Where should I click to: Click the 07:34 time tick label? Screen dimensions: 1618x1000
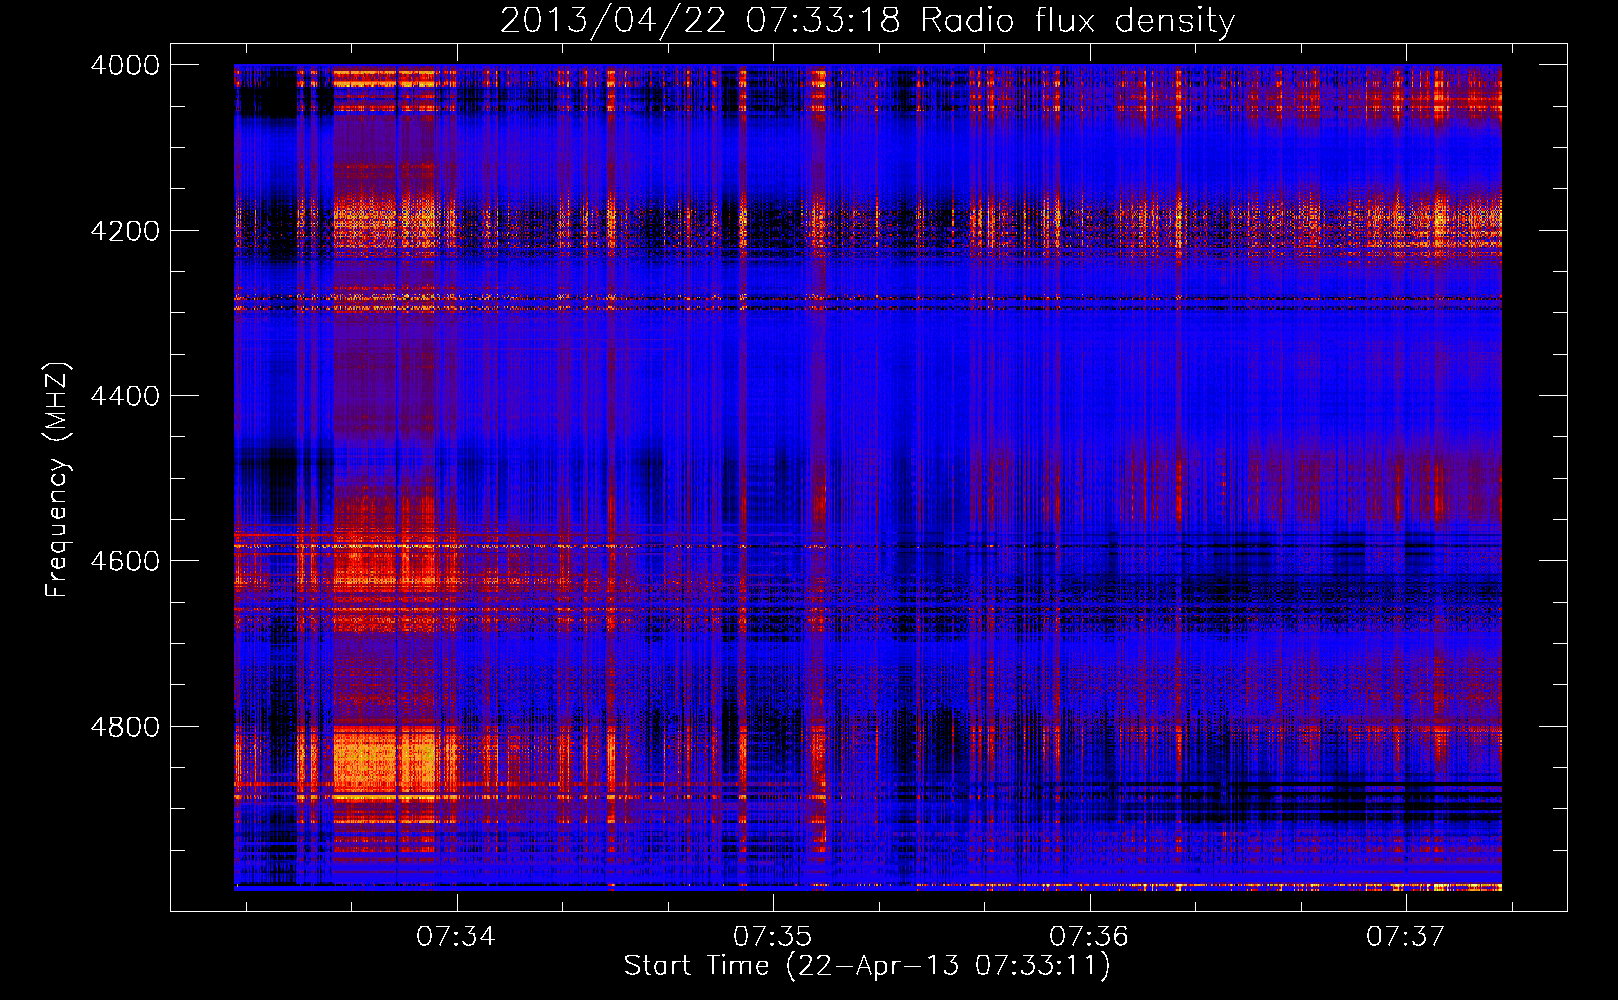(x=456, y=937)
